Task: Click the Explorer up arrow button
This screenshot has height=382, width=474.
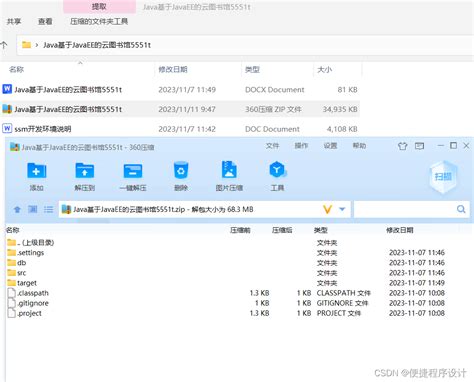Action: click(x=4, y=45)
